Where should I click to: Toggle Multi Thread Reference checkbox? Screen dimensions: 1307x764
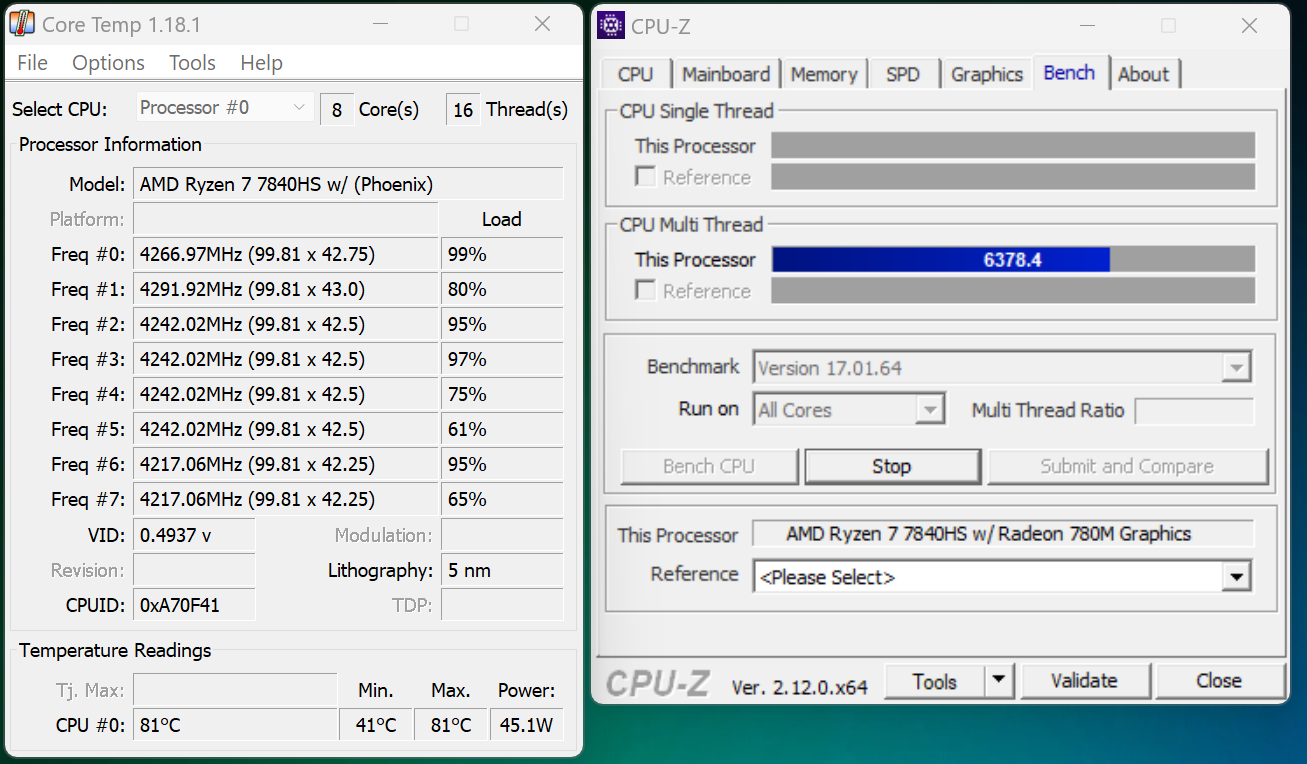[x=646, y=291]
